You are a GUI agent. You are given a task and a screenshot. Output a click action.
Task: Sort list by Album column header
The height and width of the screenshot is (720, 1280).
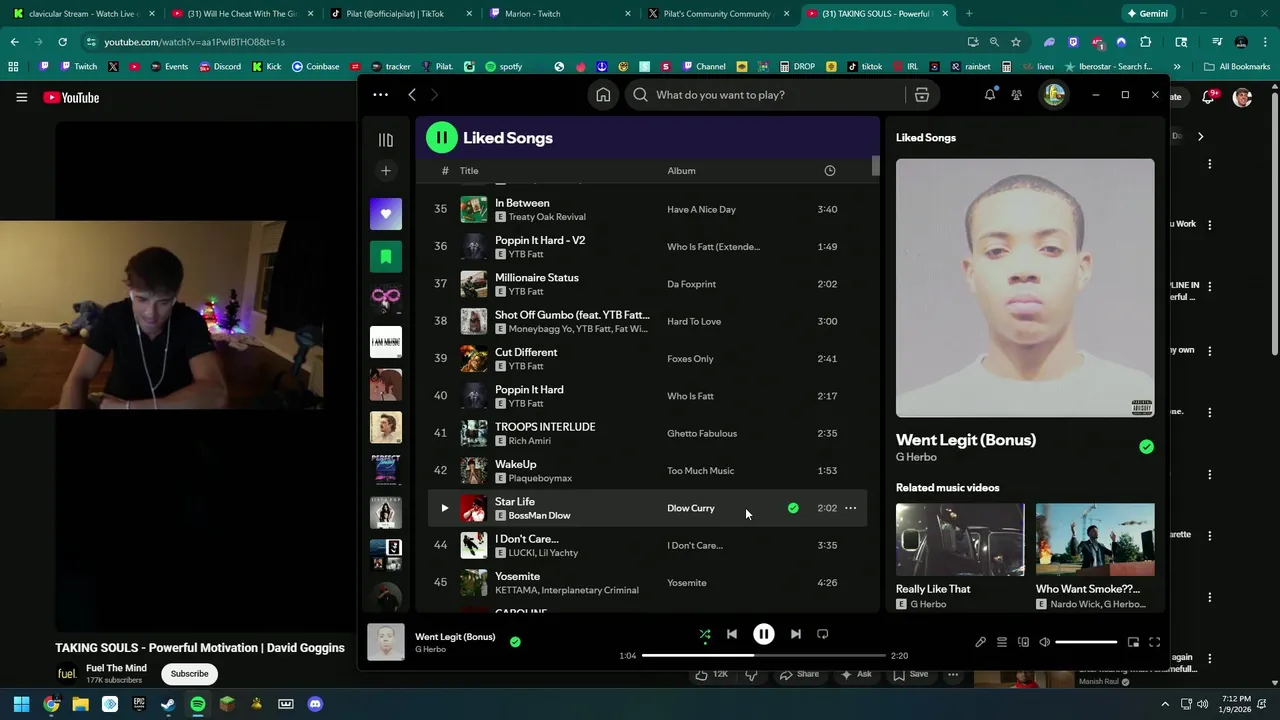681,171
